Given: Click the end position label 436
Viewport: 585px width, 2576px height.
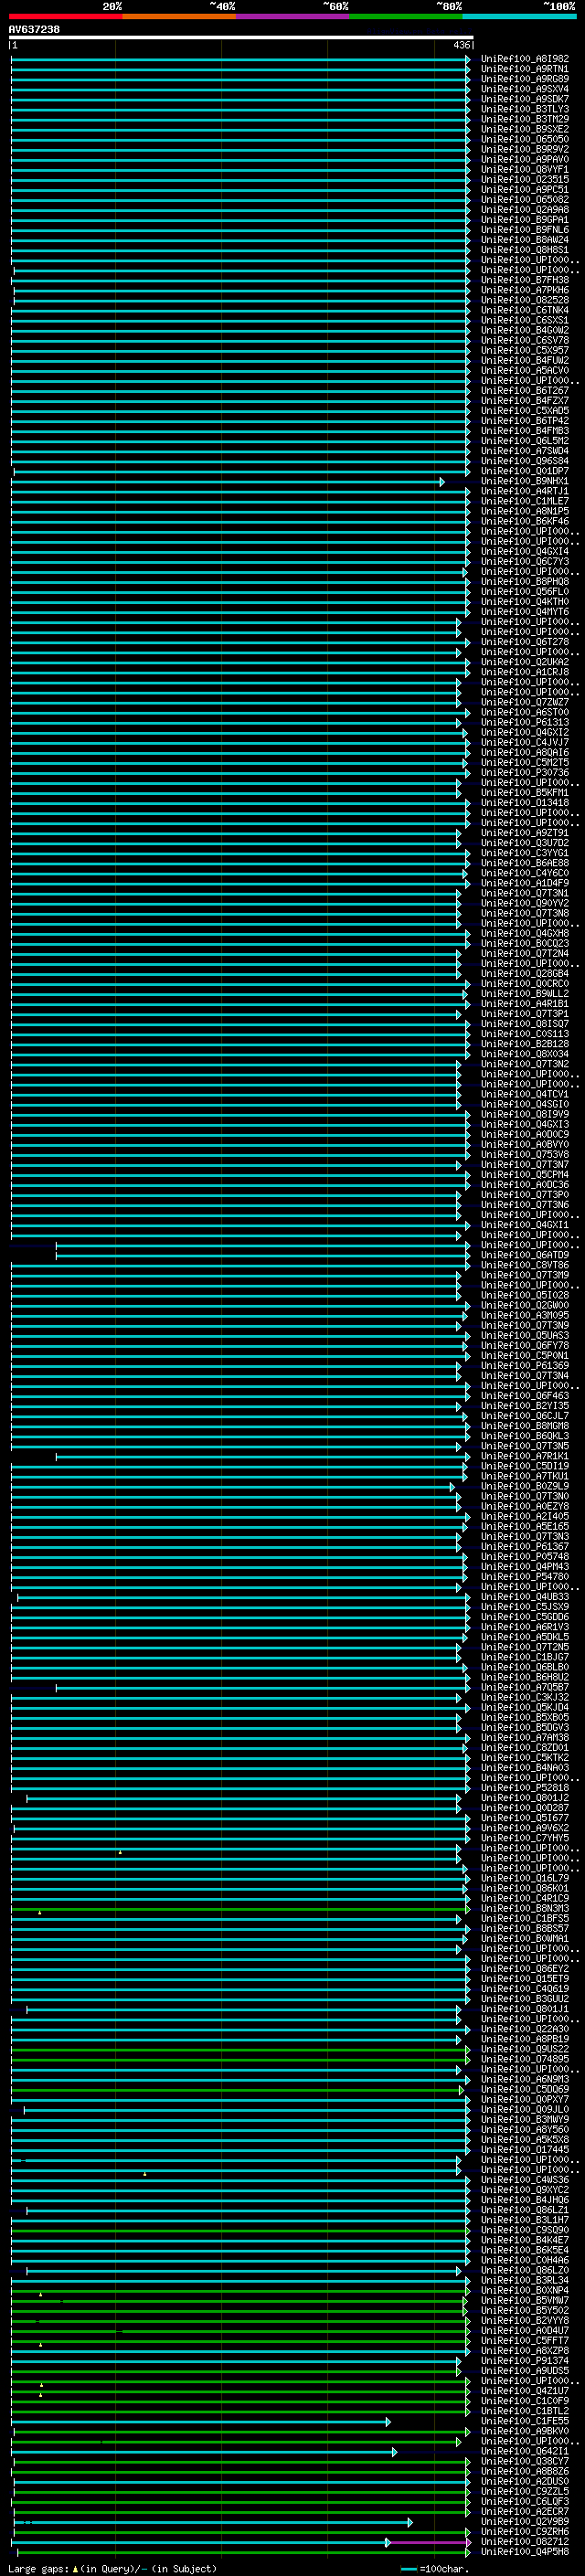Looking at the screenshot, I should click(461, 45).
